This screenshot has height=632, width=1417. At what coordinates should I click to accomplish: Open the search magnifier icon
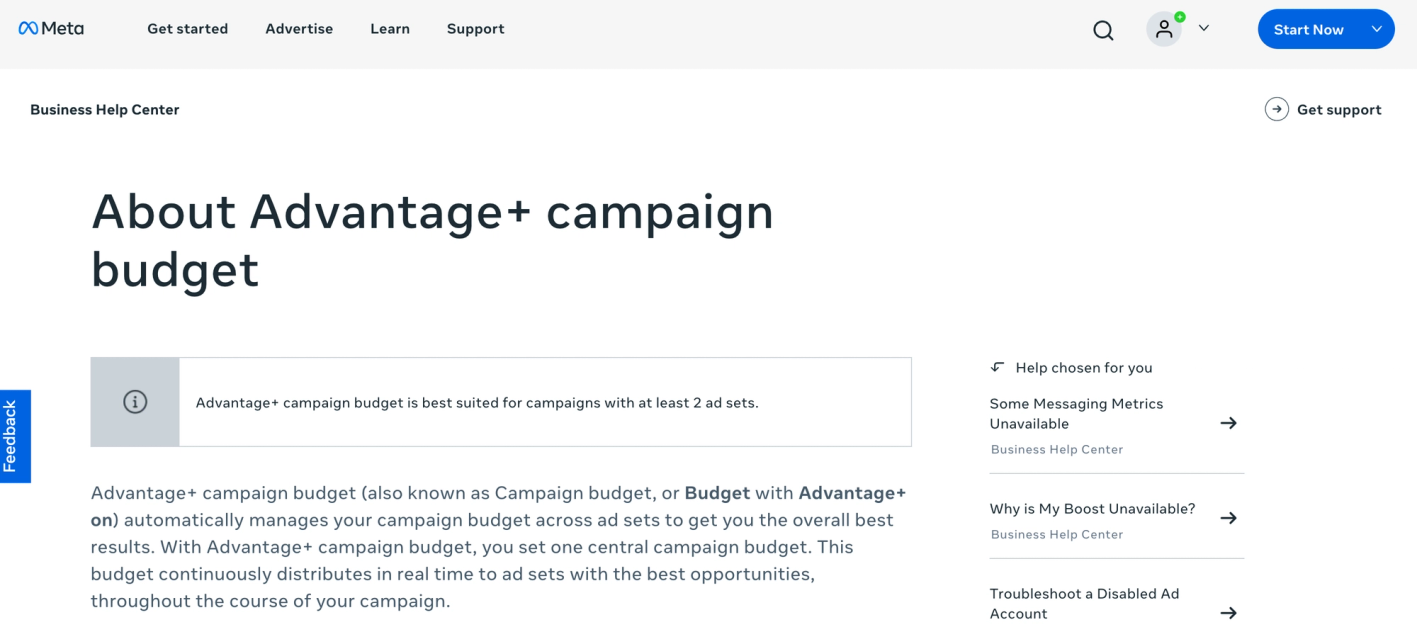tap(1103, 30)
